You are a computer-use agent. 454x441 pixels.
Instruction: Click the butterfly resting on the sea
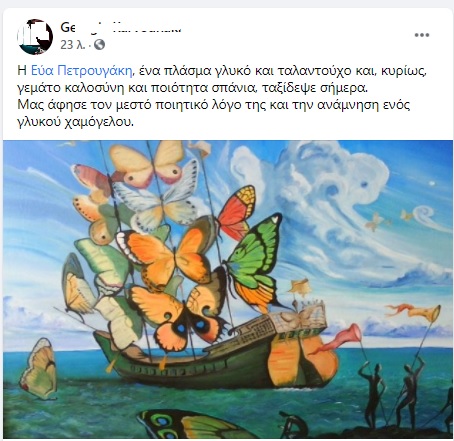point(39,369)
